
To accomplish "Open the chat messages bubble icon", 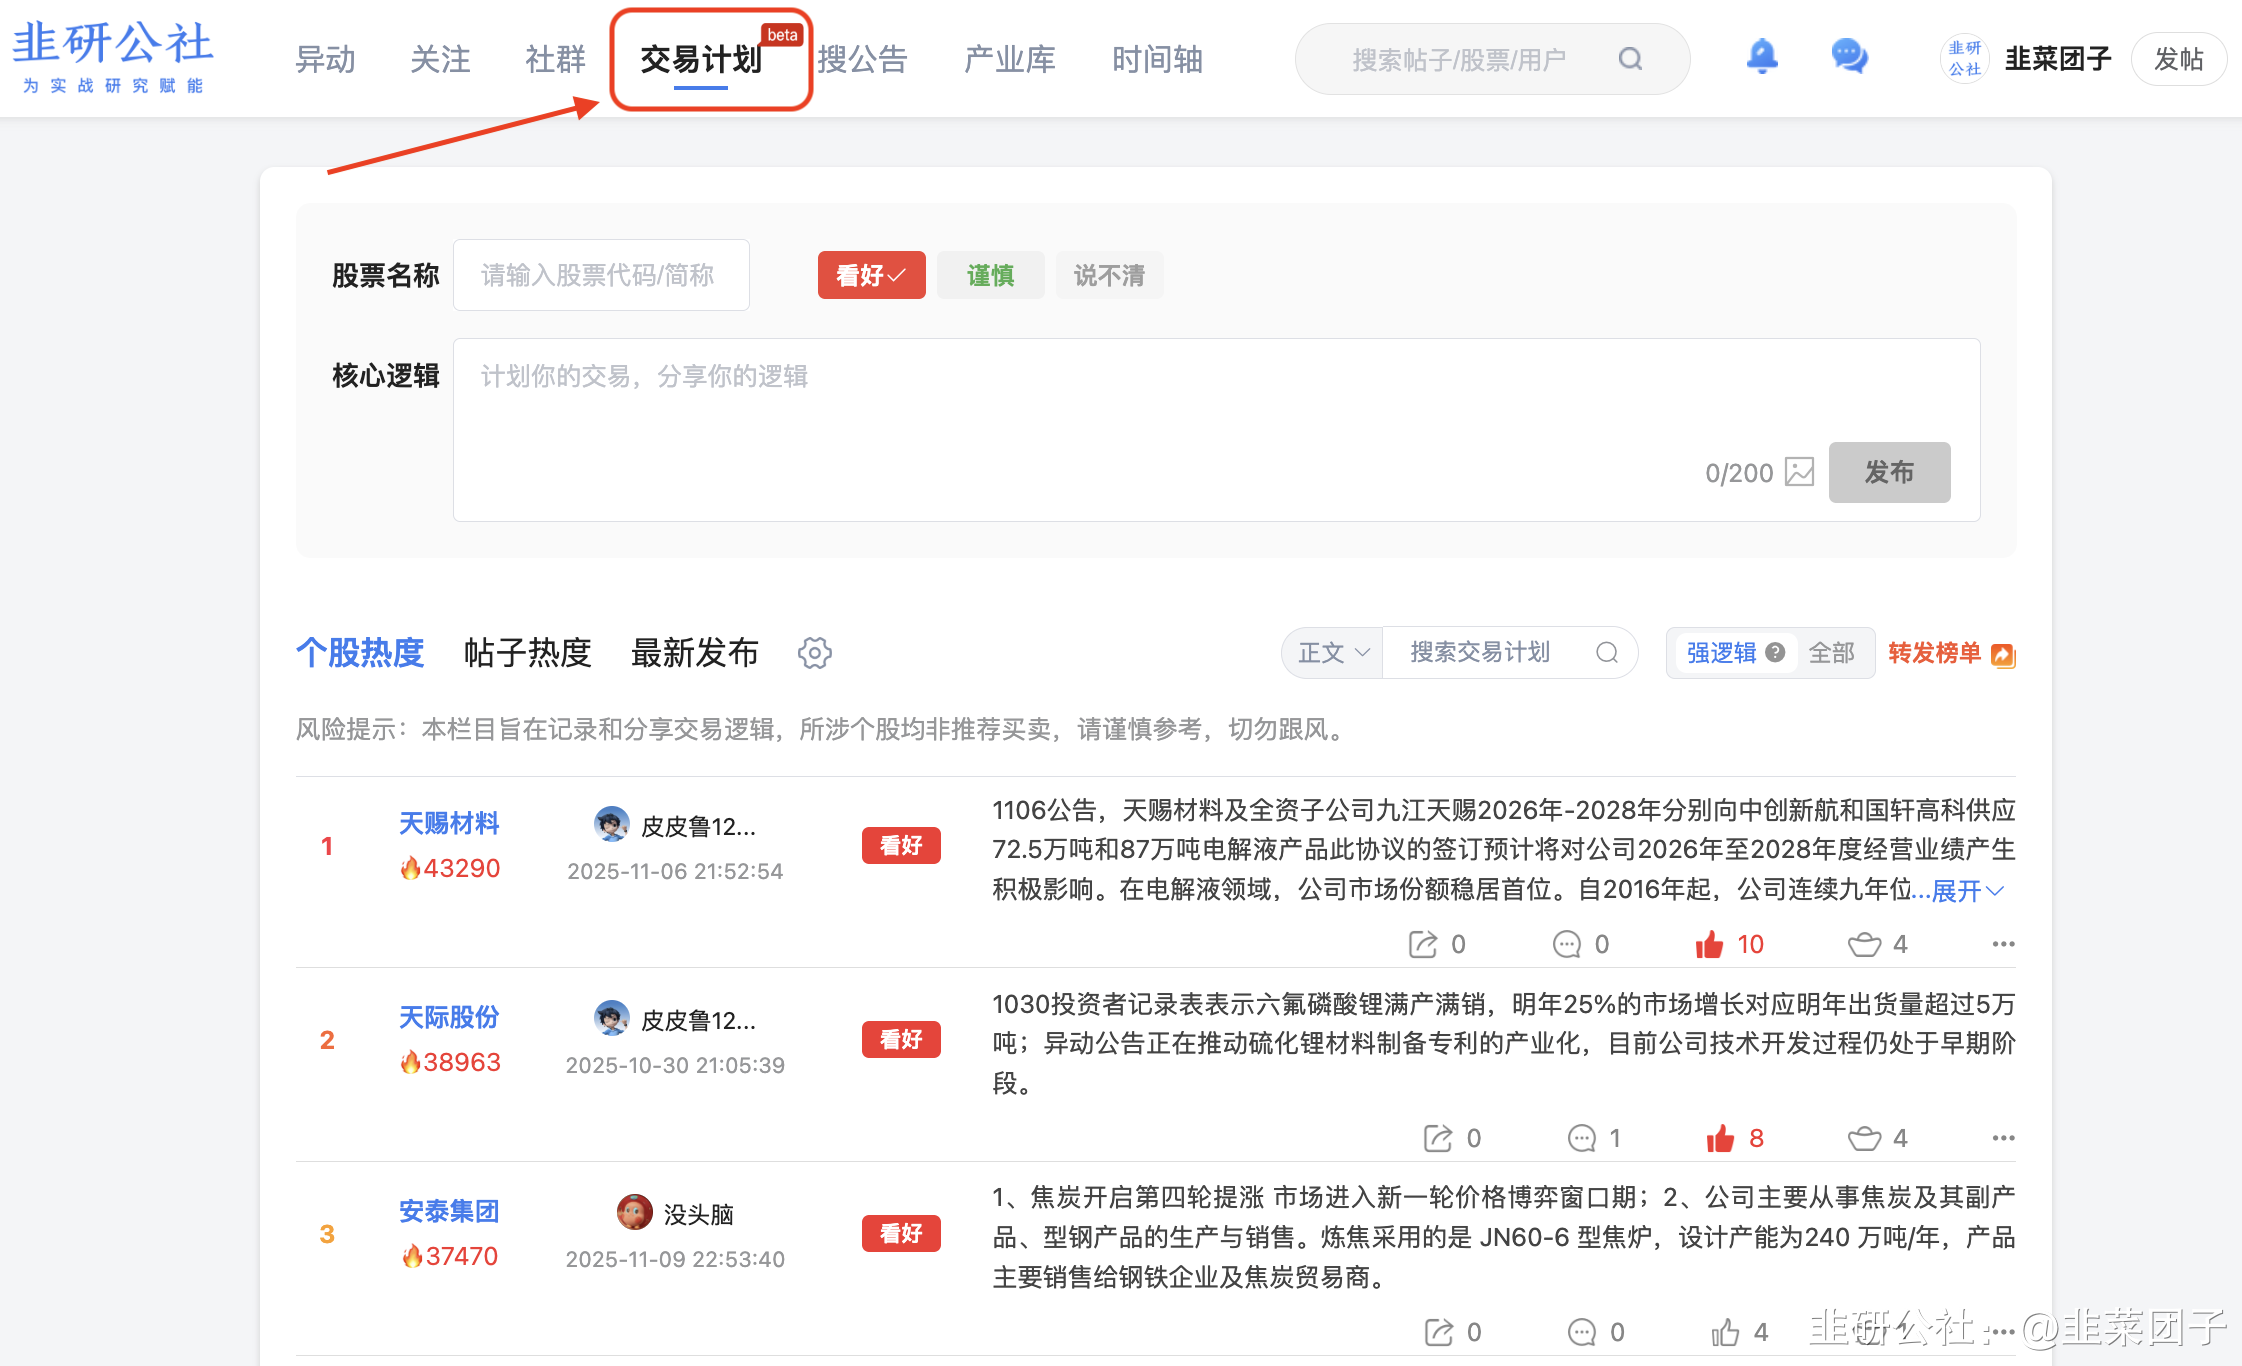I will pos(1849,57).
